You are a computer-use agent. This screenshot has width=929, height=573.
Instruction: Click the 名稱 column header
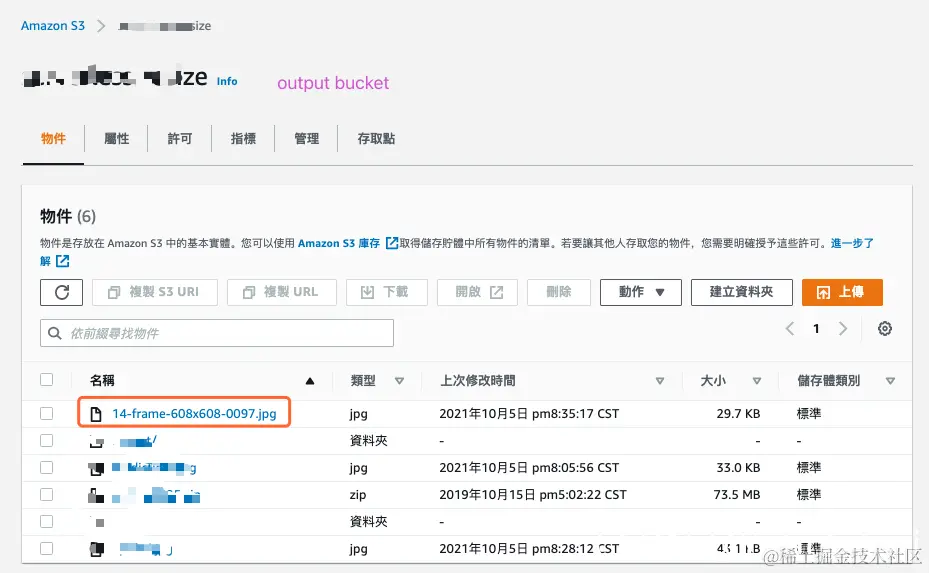tap(102, 380)
